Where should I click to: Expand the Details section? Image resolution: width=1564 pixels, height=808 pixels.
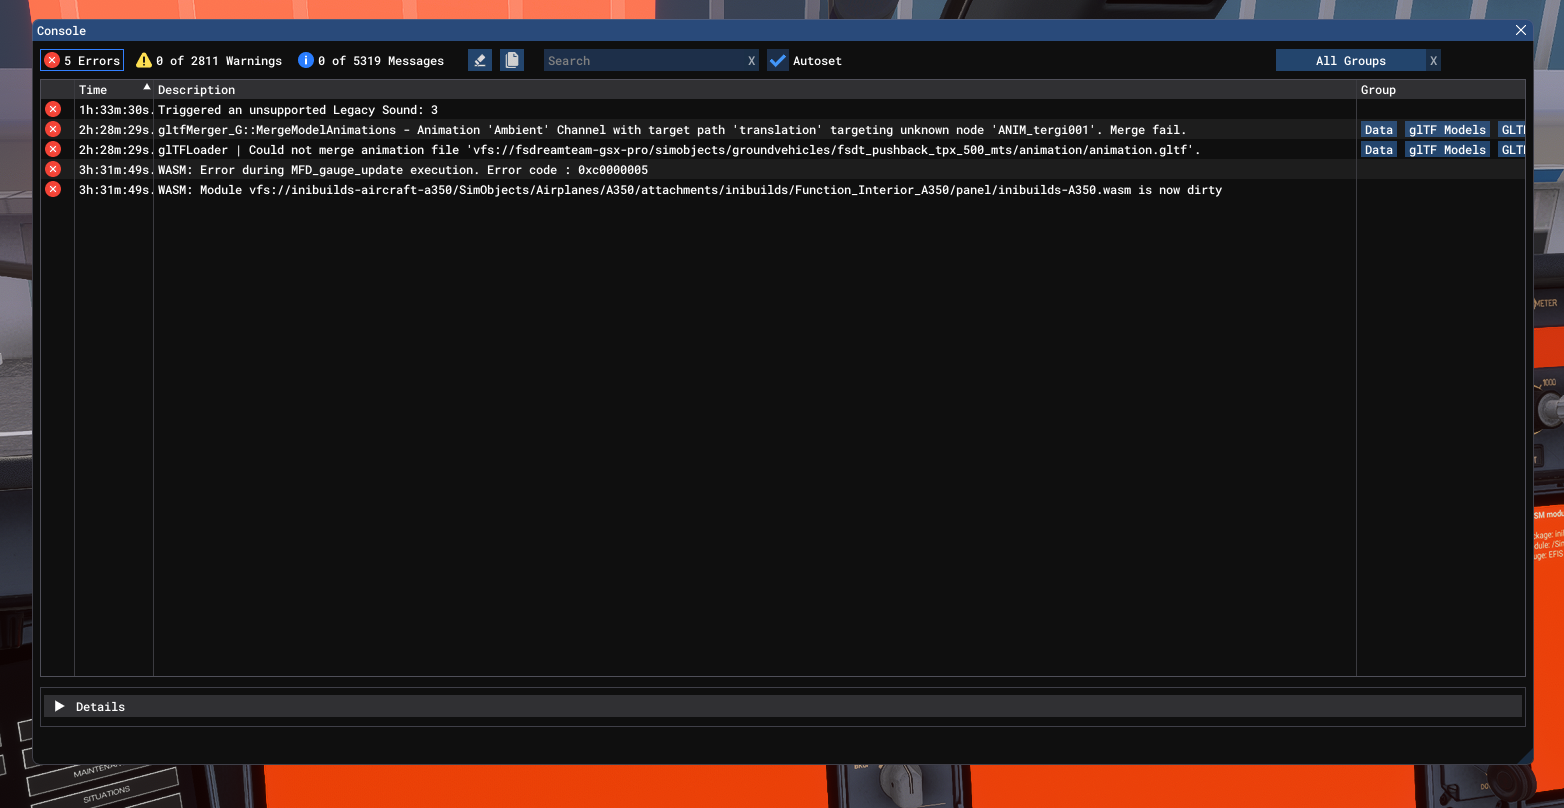pyautogui.click(x=60, y=707)
